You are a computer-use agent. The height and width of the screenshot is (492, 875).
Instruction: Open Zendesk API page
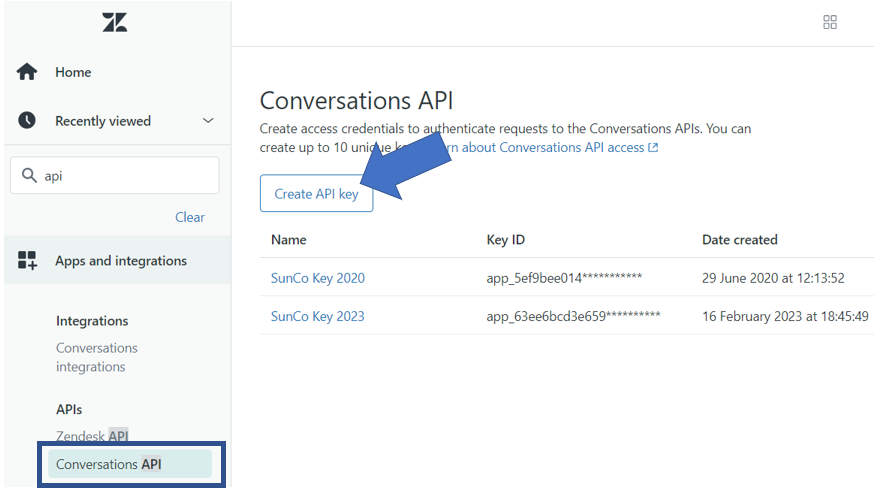pyautogui.click(x=92, y=436)
